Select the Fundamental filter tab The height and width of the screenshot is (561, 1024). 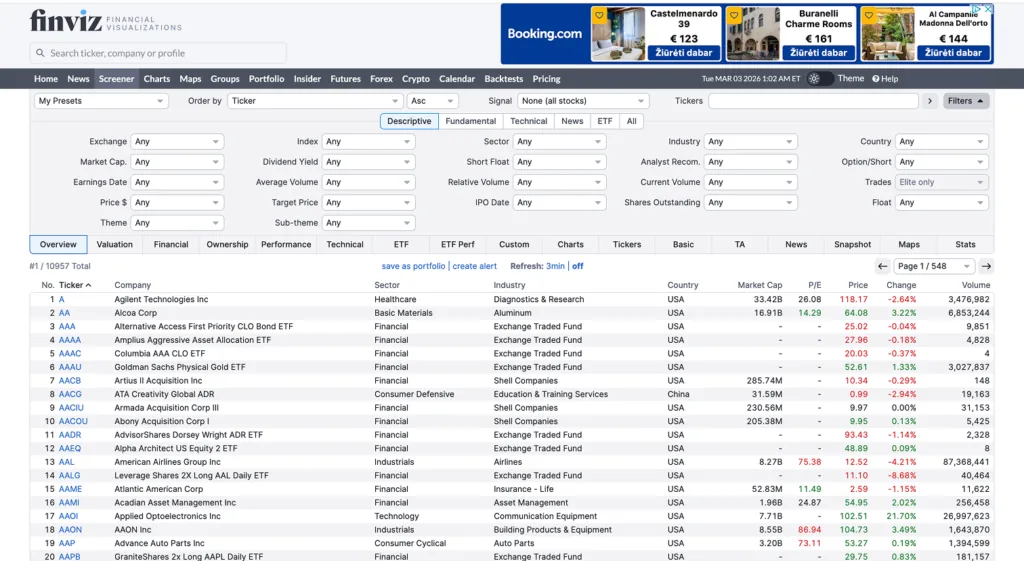pyautogui.click(x=470, y=121)
